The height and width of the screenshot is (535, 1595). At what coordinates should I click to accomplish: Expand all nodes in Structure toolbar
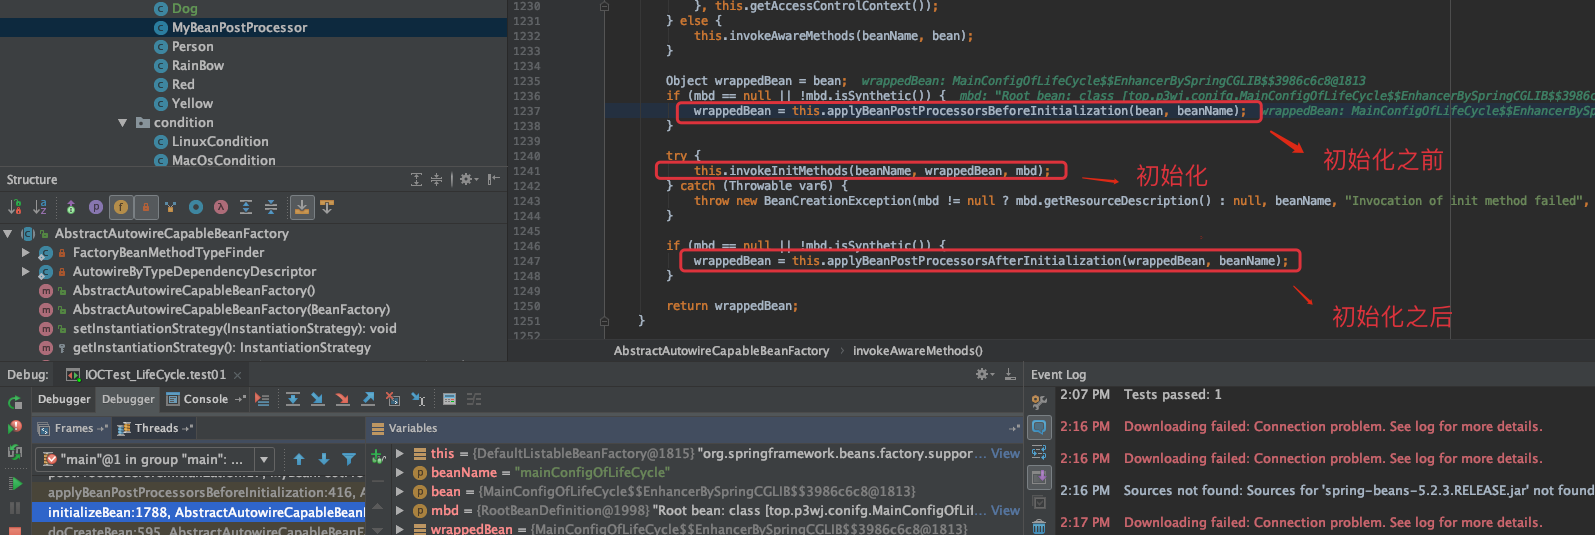pos(246,207)
